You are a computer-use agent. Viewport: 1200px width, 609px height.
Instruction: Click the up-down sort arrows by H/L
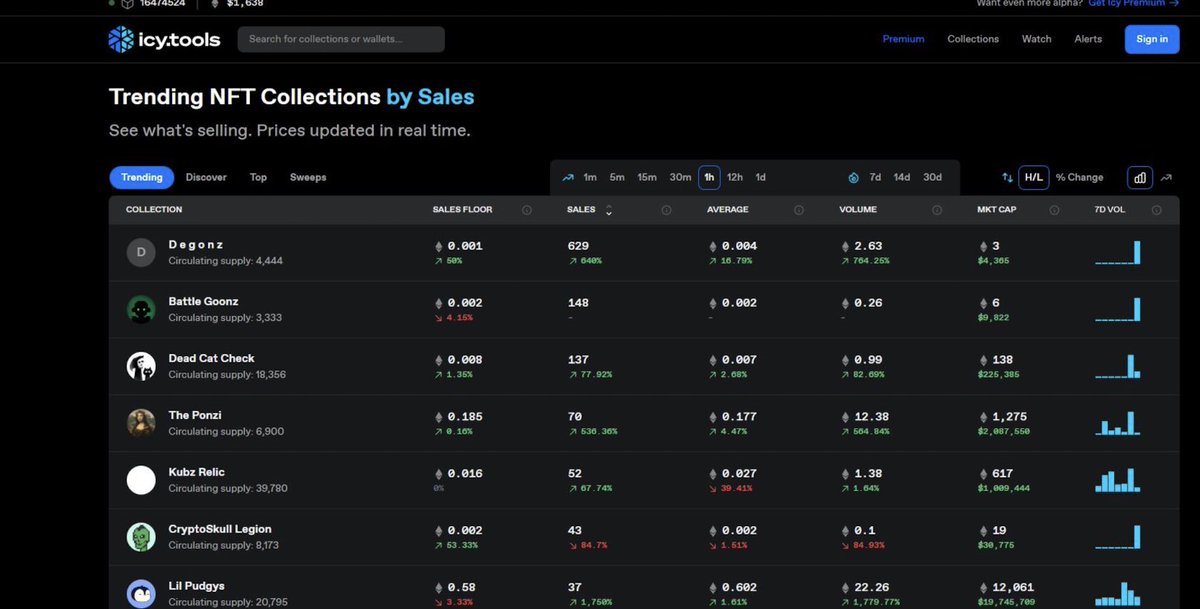[1007, 177]
